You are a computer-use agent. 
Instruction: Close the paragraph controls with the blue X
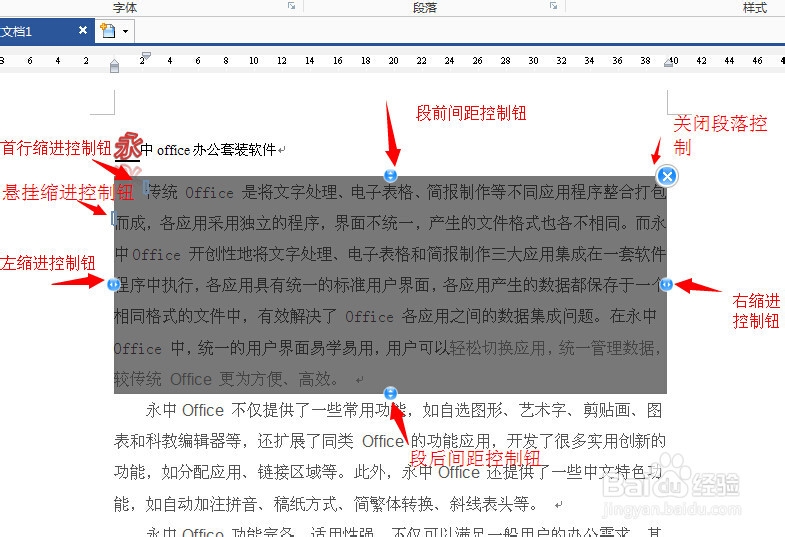[667, 176]
